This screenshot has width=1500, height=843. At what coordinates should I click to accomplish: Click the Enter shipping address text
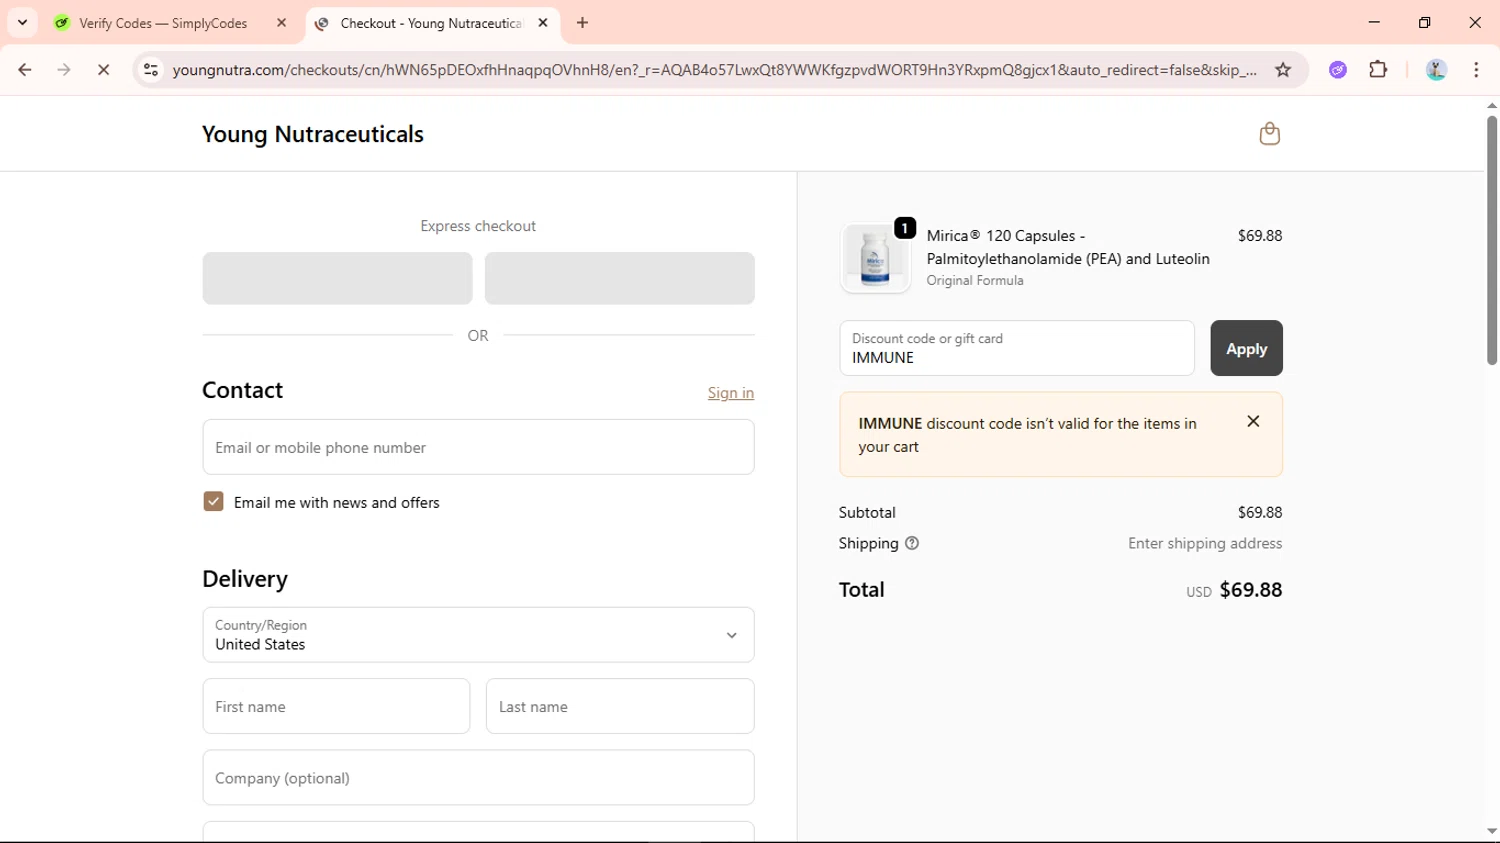click(1205, 543)
